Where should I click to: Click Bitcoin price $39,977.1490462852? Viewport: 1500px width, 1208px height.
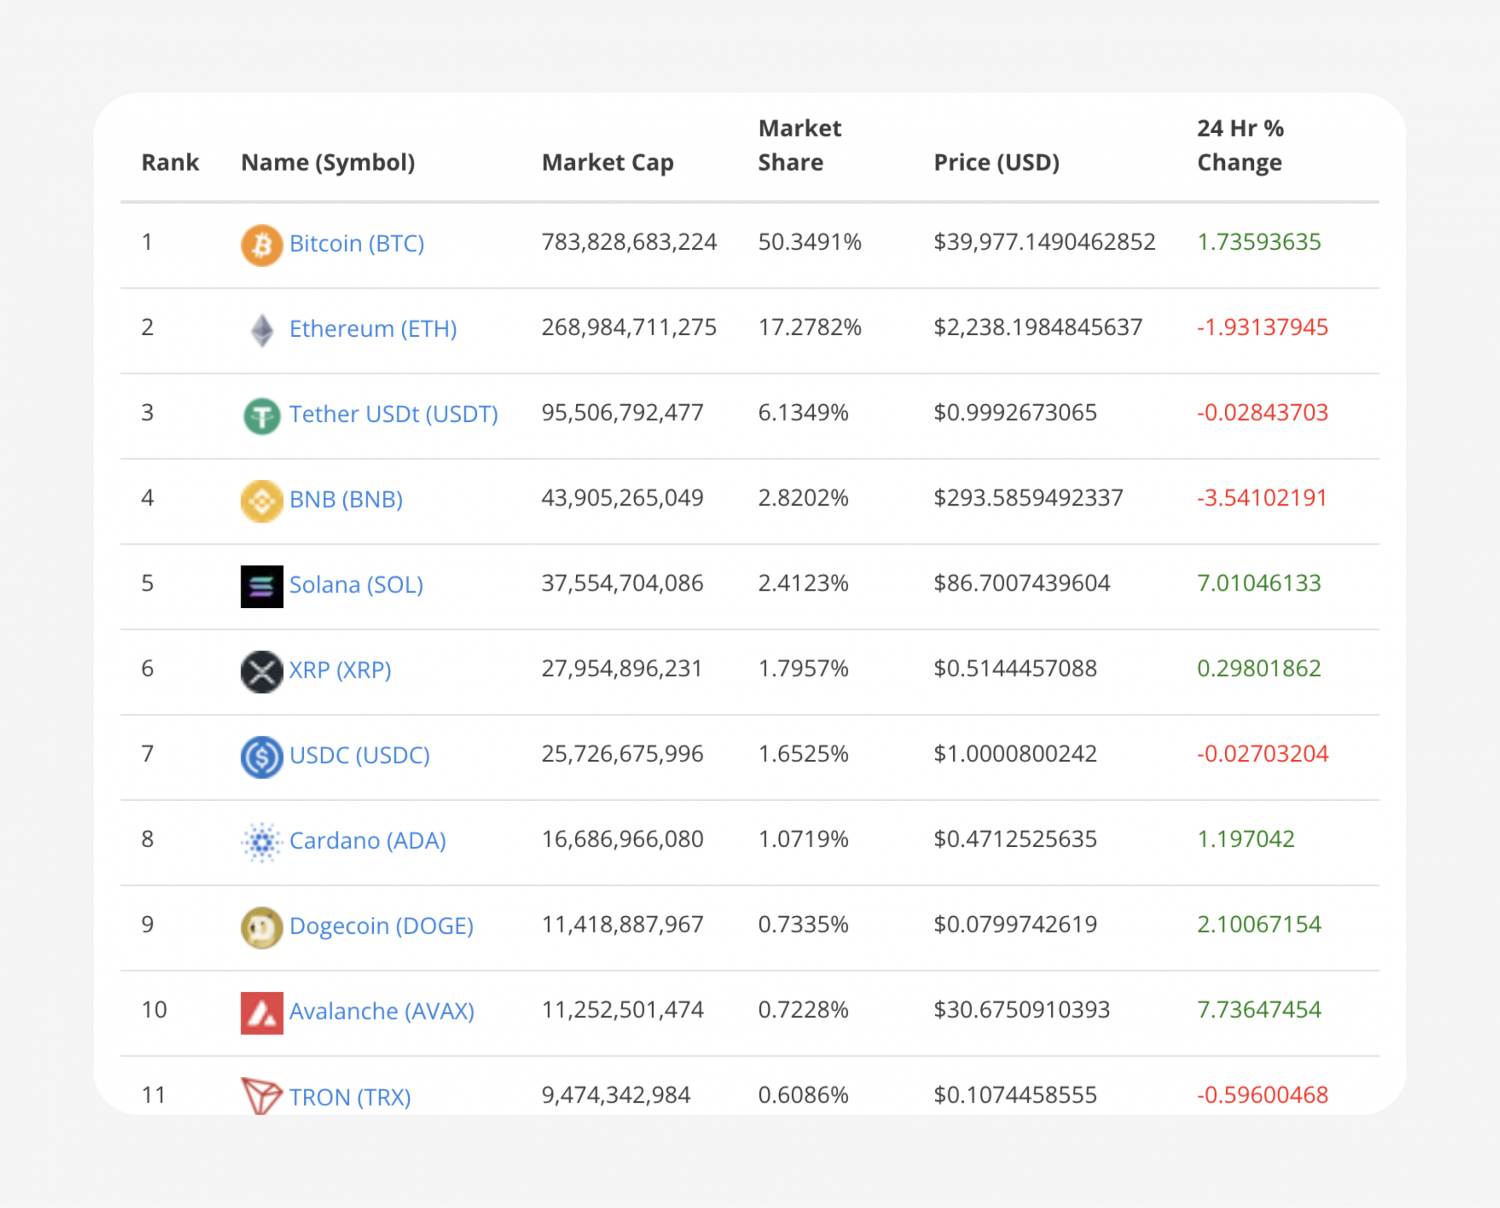click(1045, 242)
